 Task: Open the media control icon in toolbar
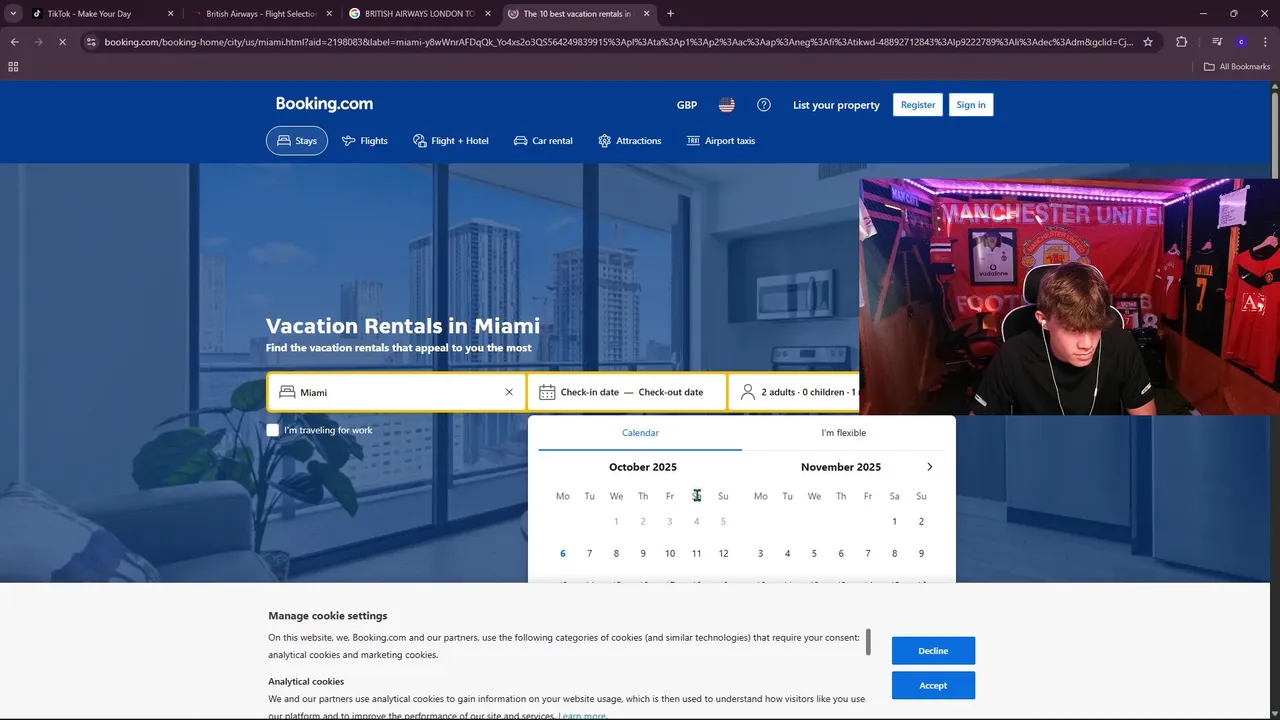coord(1216,42)
